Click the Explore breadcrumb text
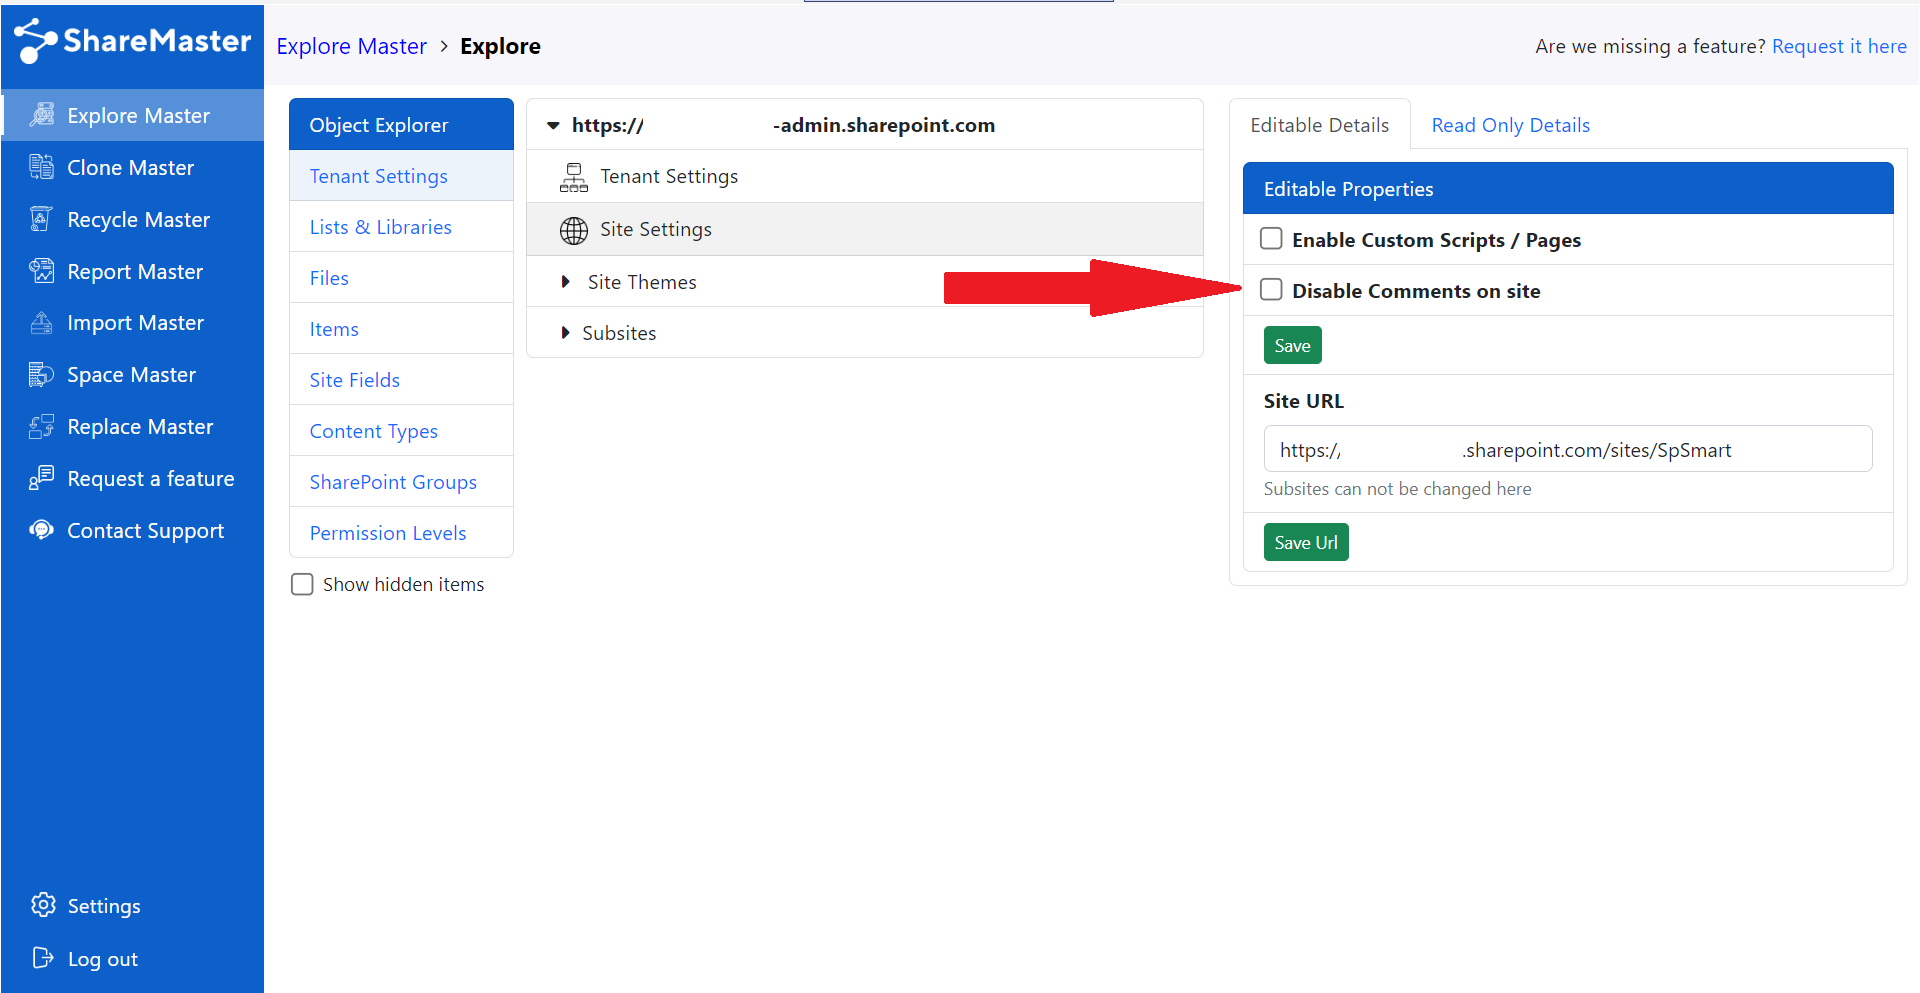This screenshot has height=993, width=1920. coord(500,46)
